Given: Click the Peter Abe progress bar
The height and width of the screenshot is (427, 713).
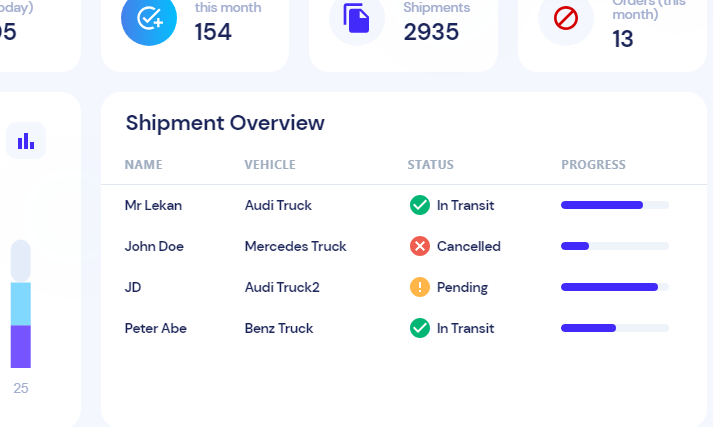Looking at the screenshot, I should [x=615, y=328].
